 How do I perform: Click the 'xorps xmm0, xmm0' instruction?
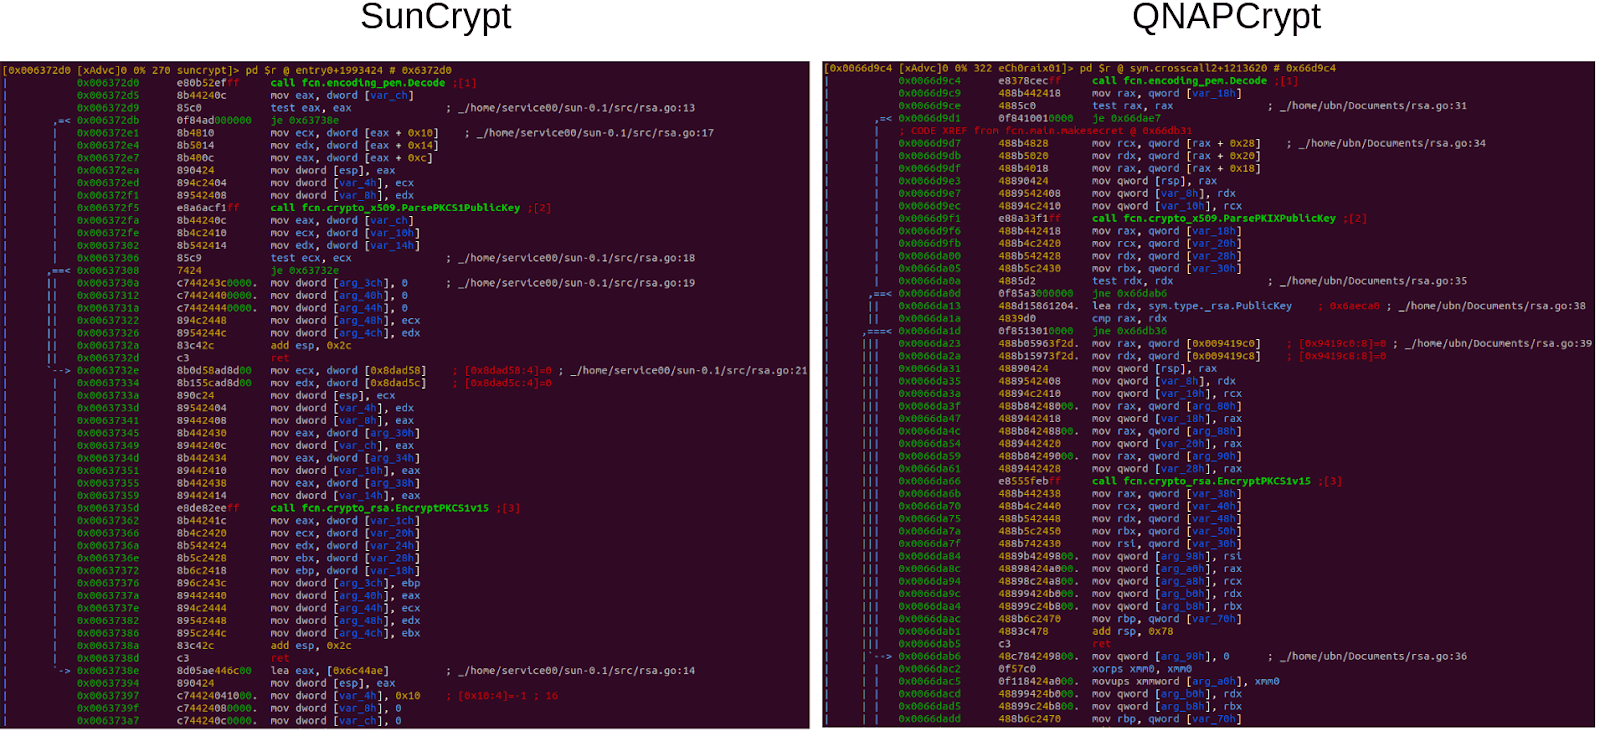1142,669
